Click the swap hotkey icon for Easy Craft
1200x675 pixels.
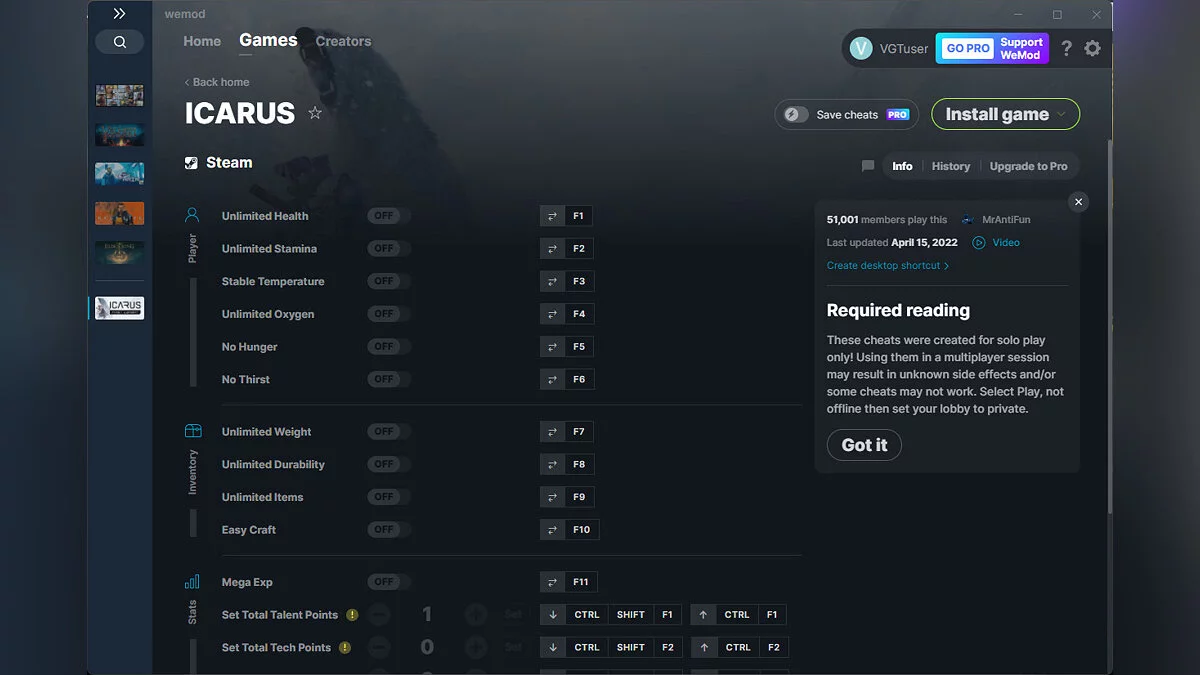point(552,530)
